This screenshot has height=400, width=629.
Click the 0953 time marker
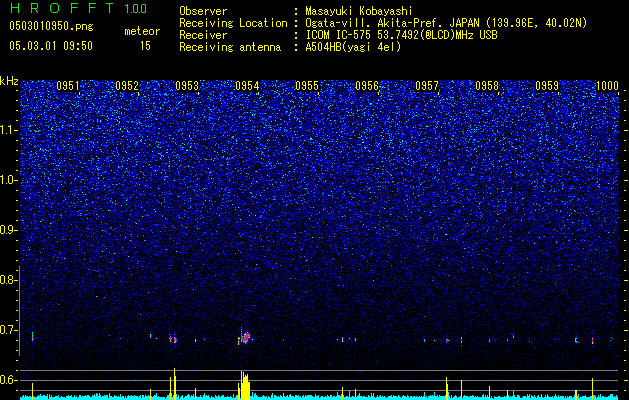point(187,86)
